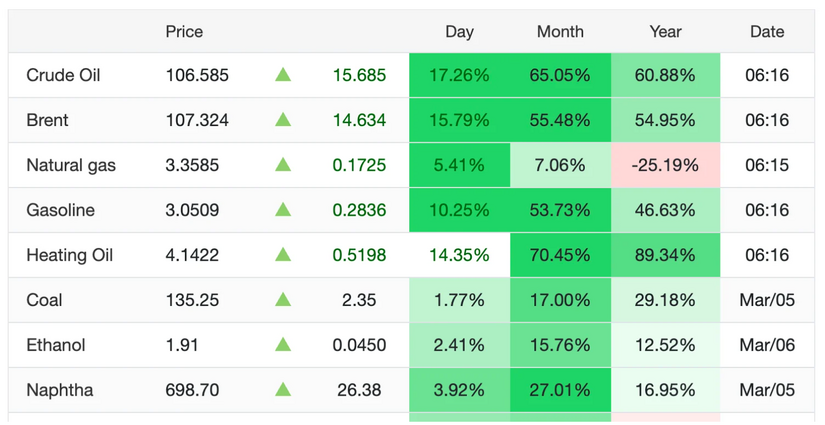Open the Heating Oil link
The image size is (825, 425).
[70, 255]
